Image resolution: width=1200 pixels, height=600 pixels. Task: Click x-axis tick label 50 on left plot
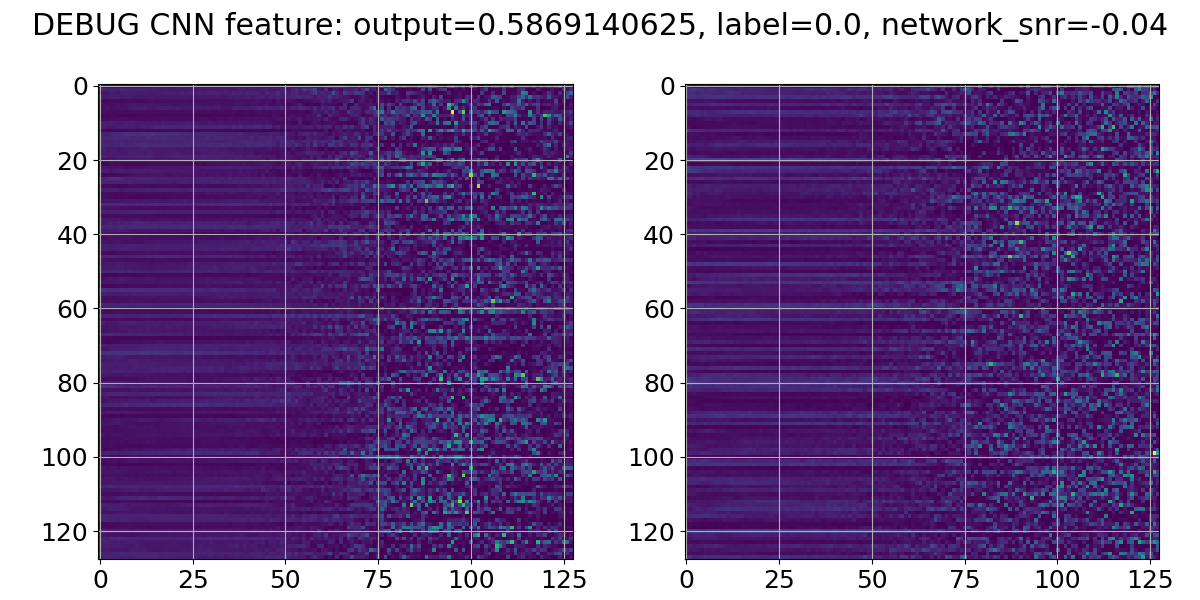point(286,579)
